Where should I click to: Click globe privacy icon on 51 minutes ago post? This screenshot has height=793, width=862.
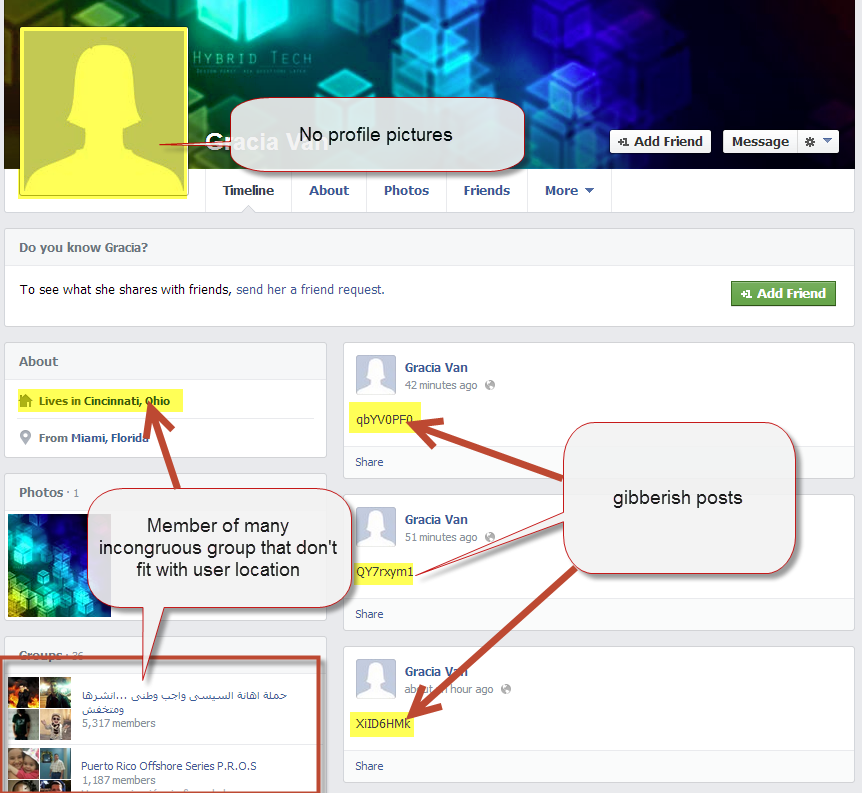pos(490,537)
